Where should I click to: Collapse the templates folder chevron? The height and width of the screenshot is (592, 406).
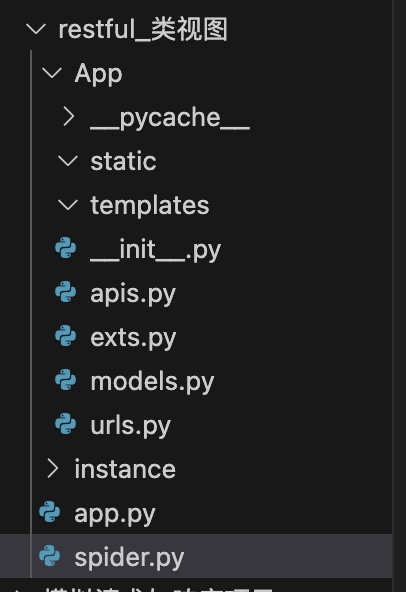(68, 204)
